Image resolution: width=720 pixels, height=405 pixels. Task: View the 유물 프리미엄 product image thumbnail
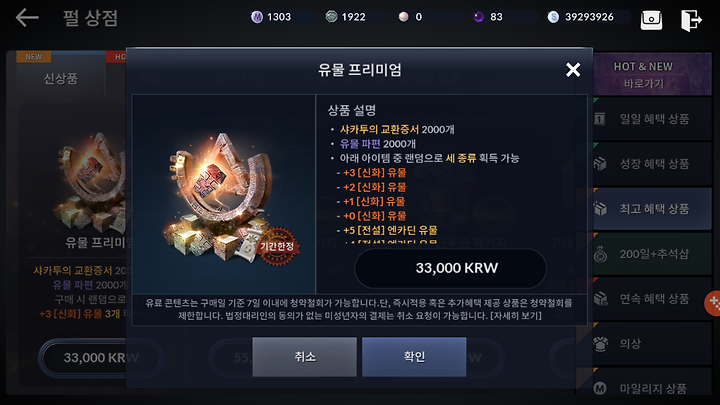224,194
